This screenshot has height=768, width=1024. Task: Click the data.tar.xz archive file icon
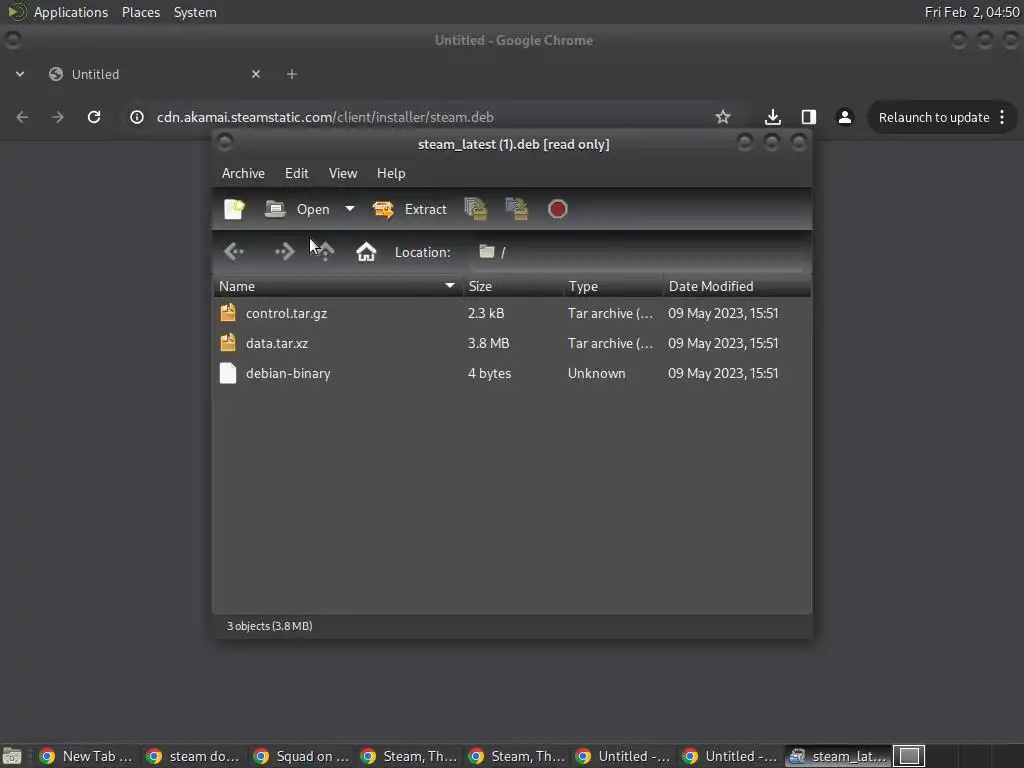point(228,343)
